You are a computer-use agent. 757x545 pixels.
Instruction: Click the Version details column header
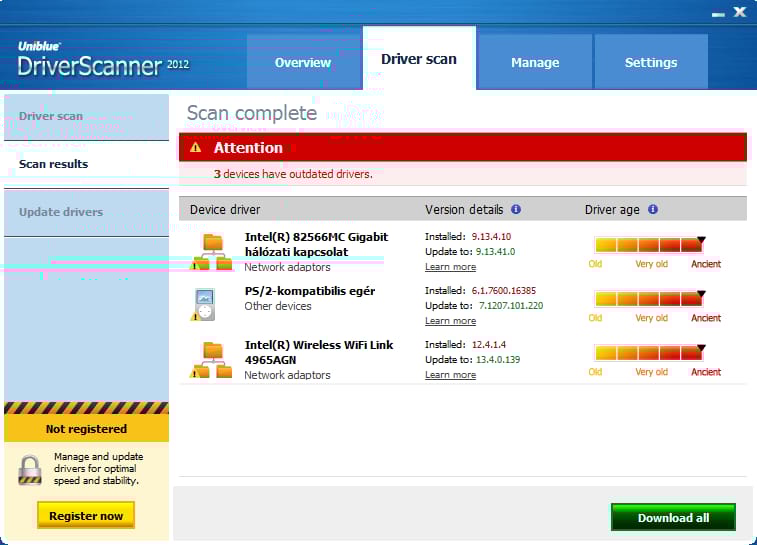464,210
